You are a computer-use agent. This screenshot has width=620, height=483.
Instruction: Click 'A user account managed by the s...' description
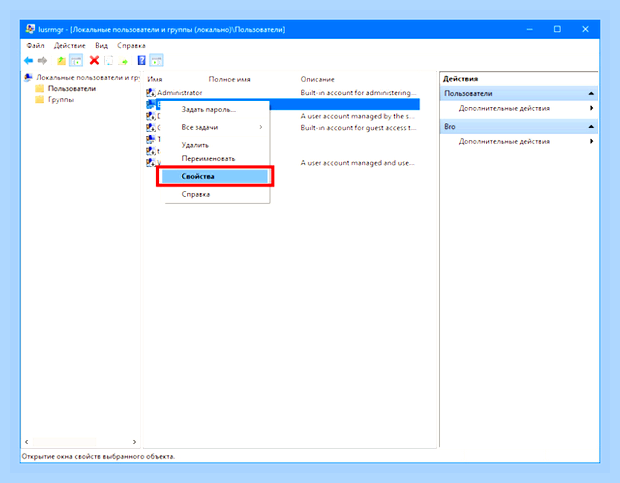pos(357,116)
